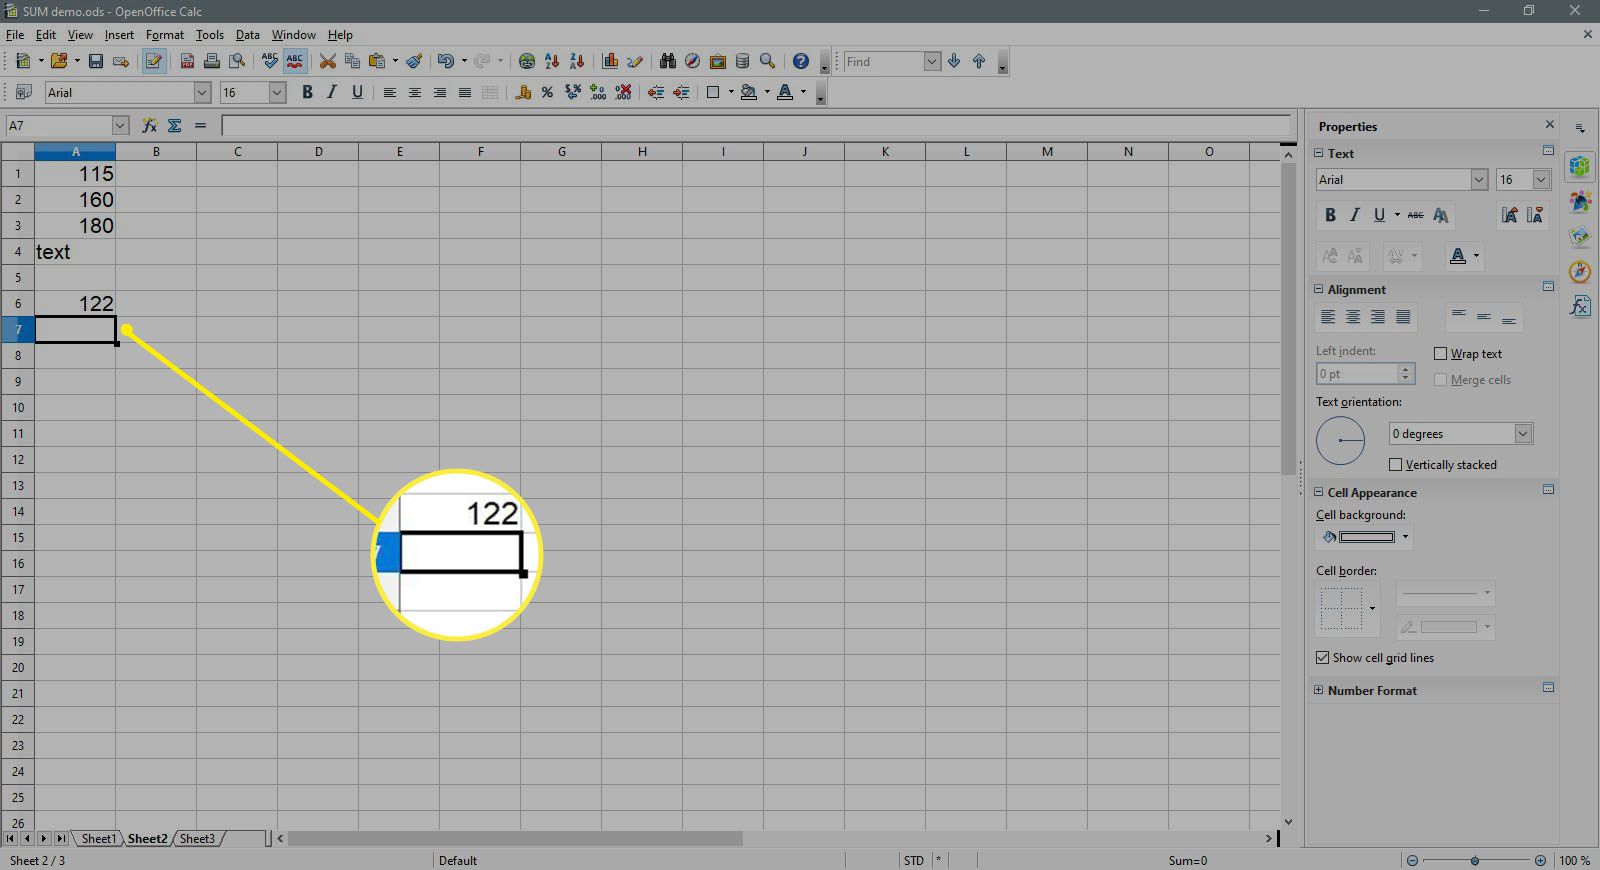Click into the formula input line
The image size is (1600, 870).
[x=757, y=125]
